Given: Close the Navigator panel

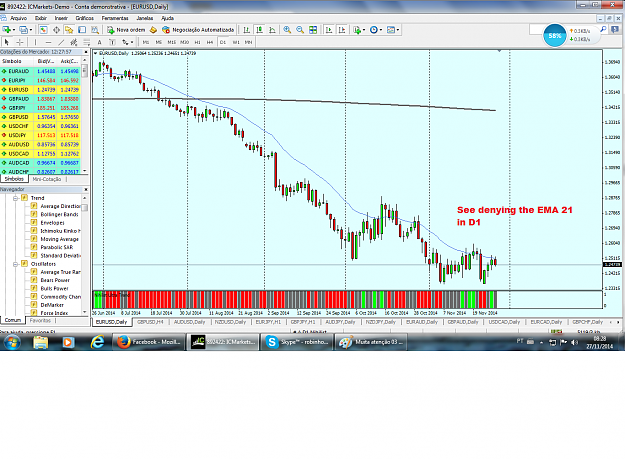Looking at the screenshot, I should coord(86,189).
